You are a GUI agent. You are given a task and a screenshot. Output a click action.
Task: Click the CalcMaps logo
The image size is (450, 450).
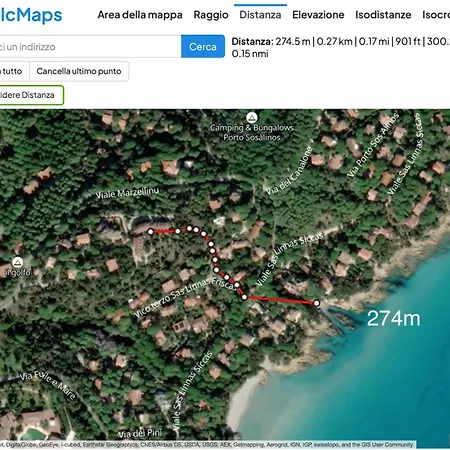(x=31, y=15)
